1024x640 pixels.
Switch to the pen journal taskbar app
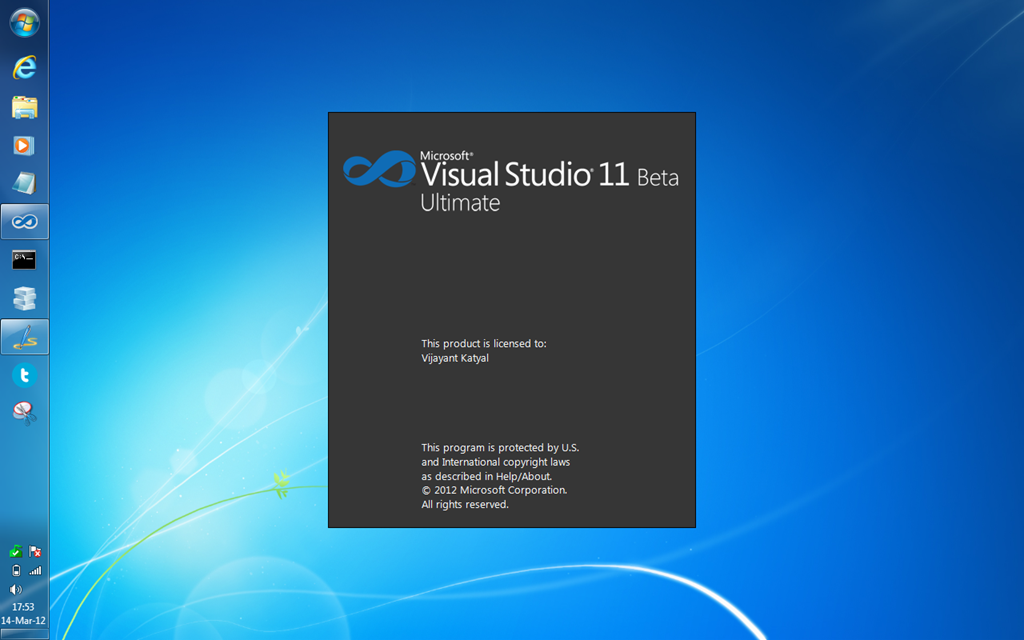pyautogui.click(x=24, y=337)
